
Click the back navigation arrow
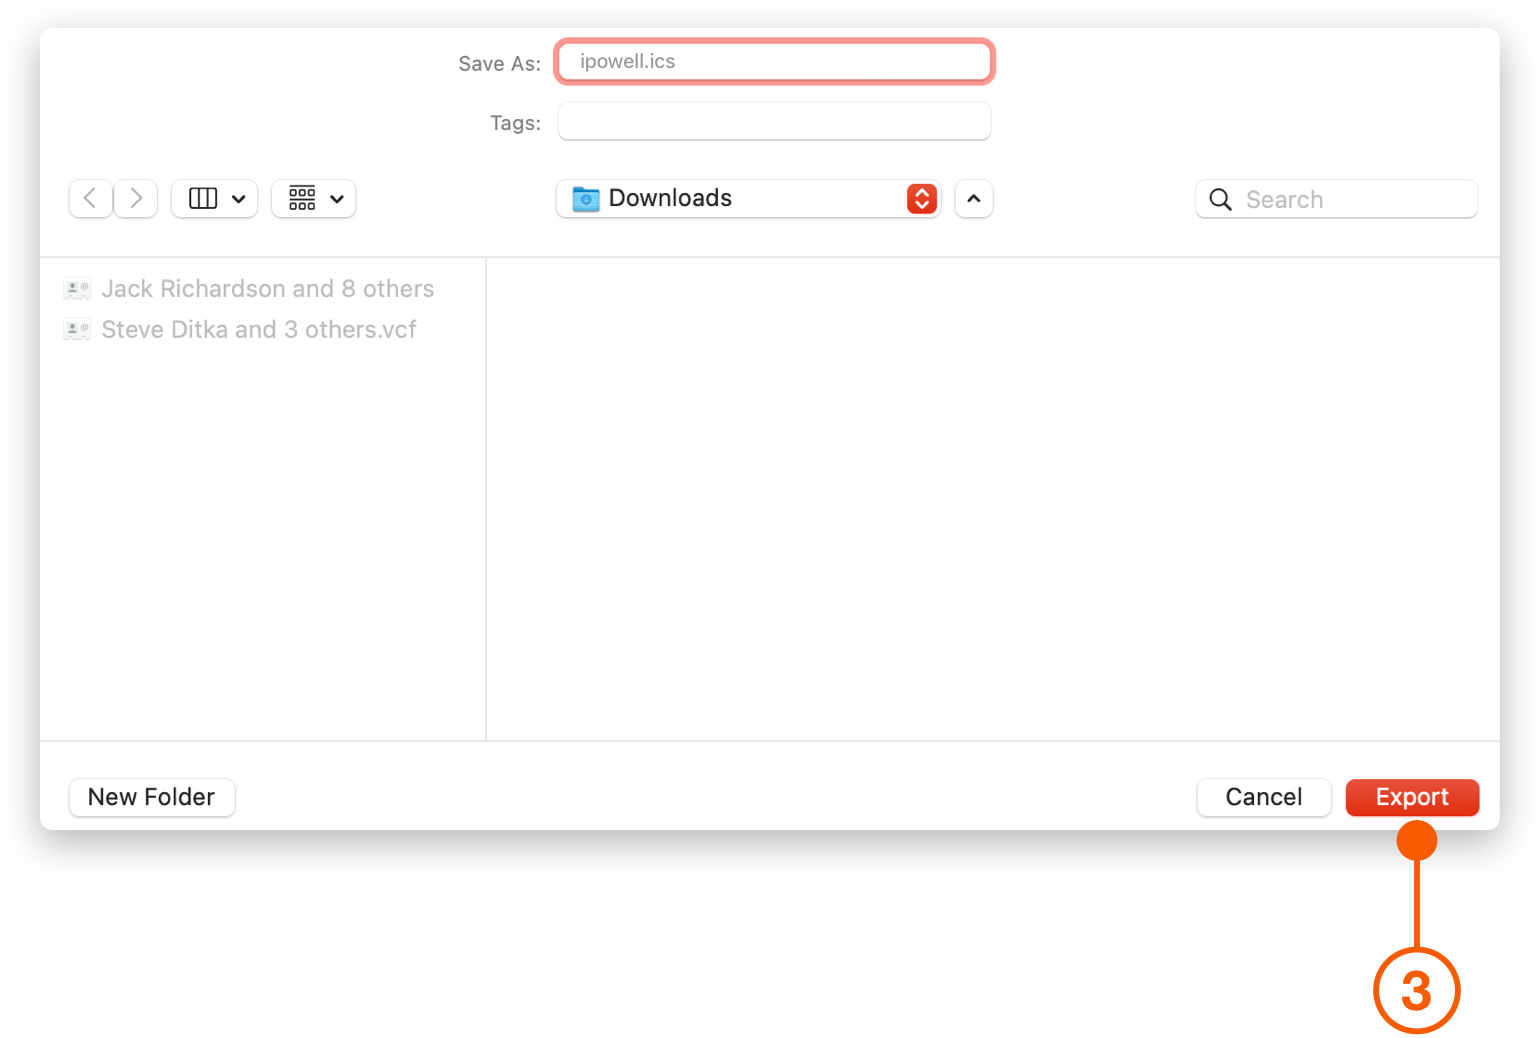point(90,199)
